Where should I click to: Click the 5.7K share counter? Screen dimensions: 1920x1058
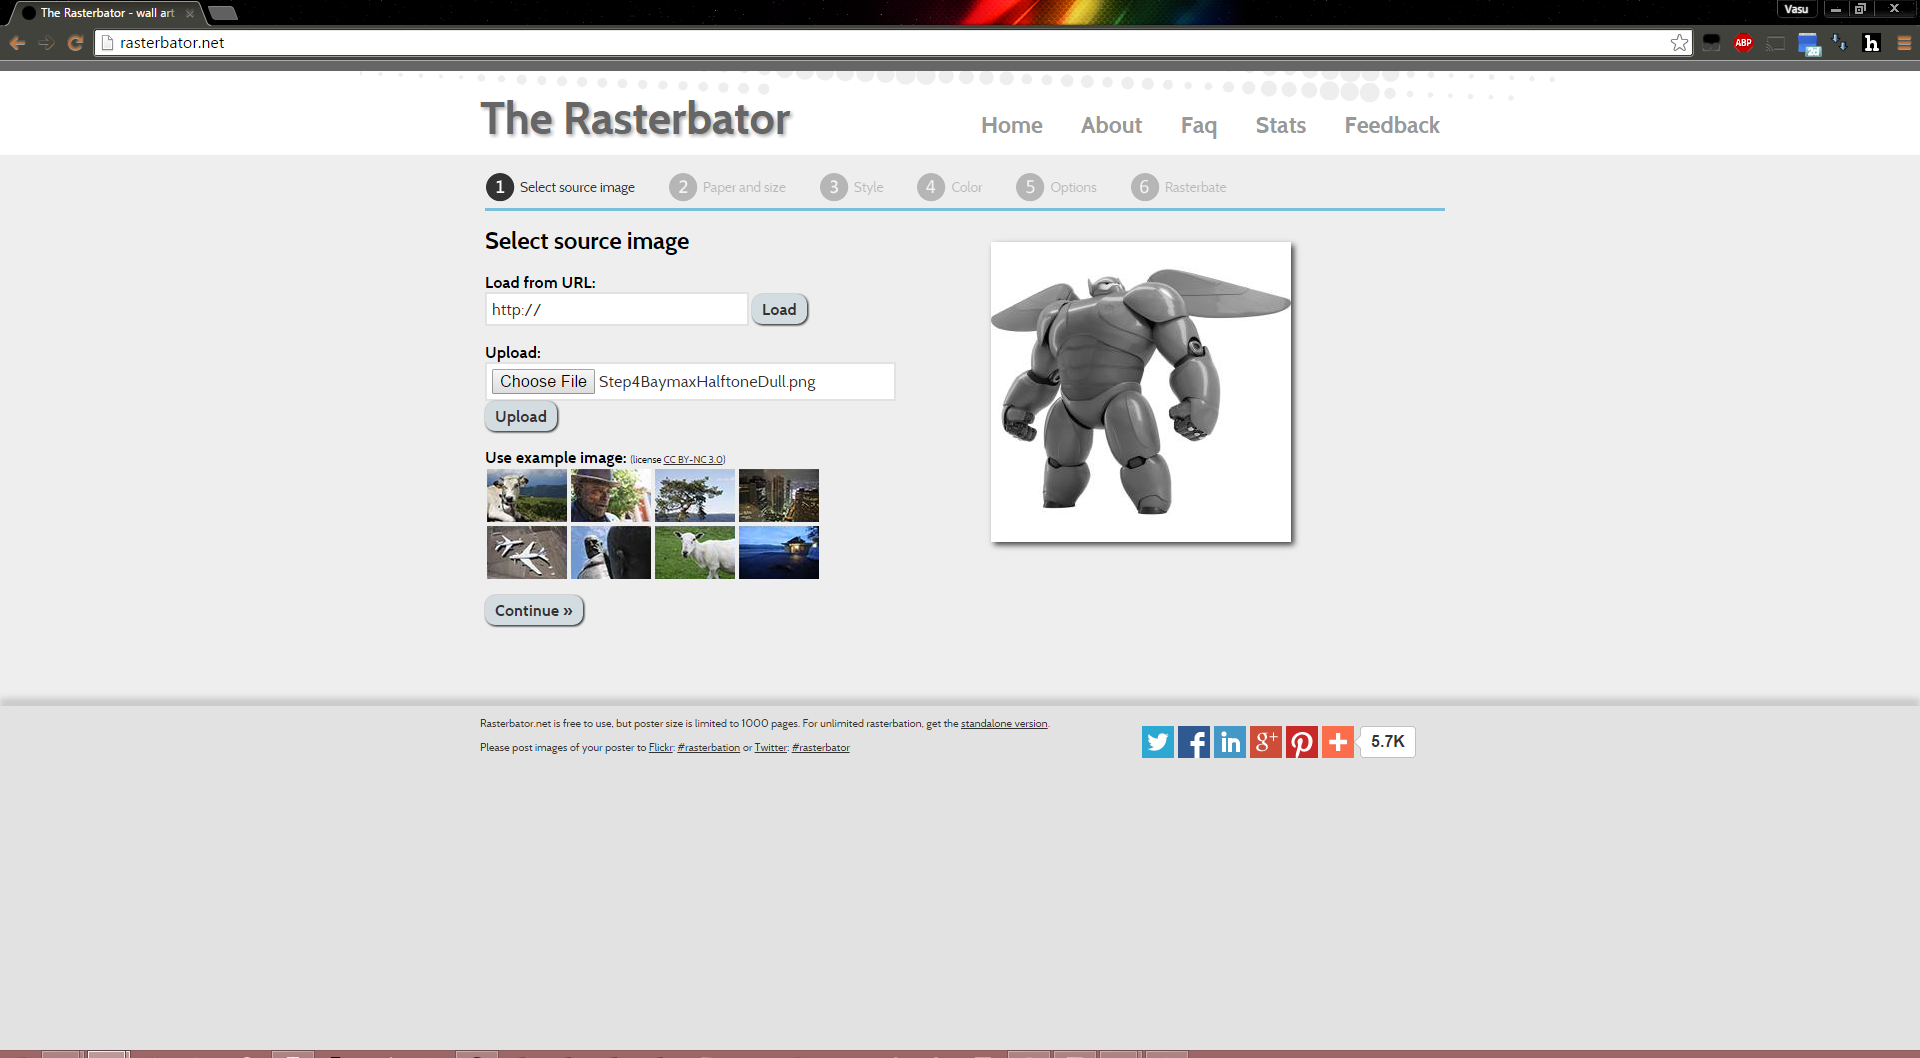click(x=1388, y=742)
